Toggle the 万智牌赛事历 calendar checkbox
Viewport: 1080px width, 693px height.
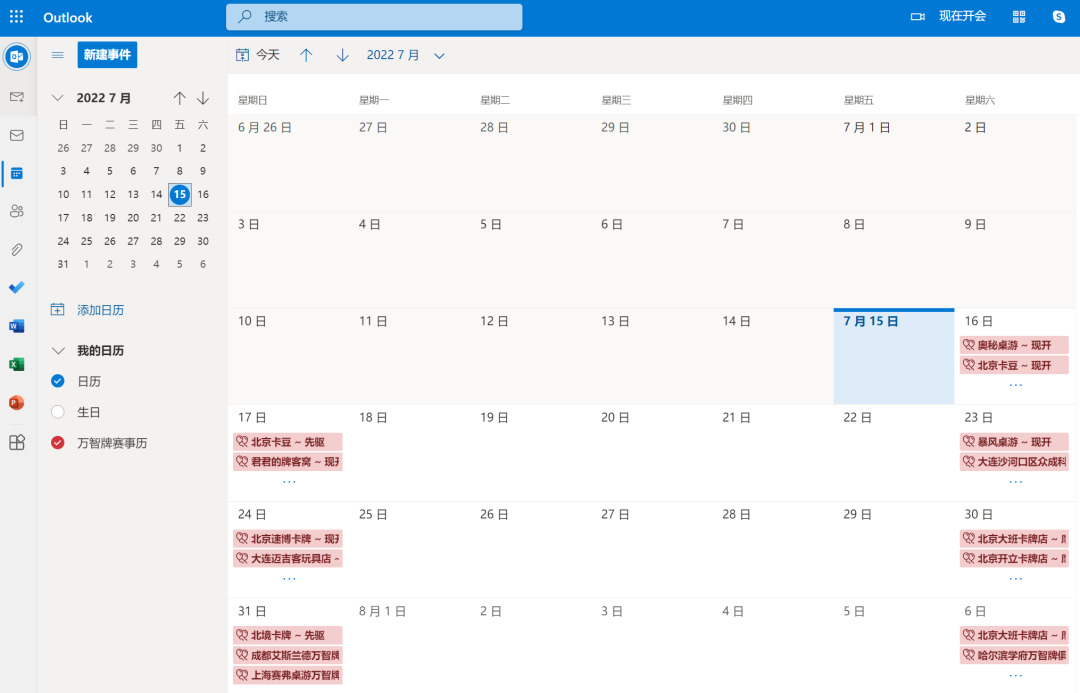[x=58, y=443]
